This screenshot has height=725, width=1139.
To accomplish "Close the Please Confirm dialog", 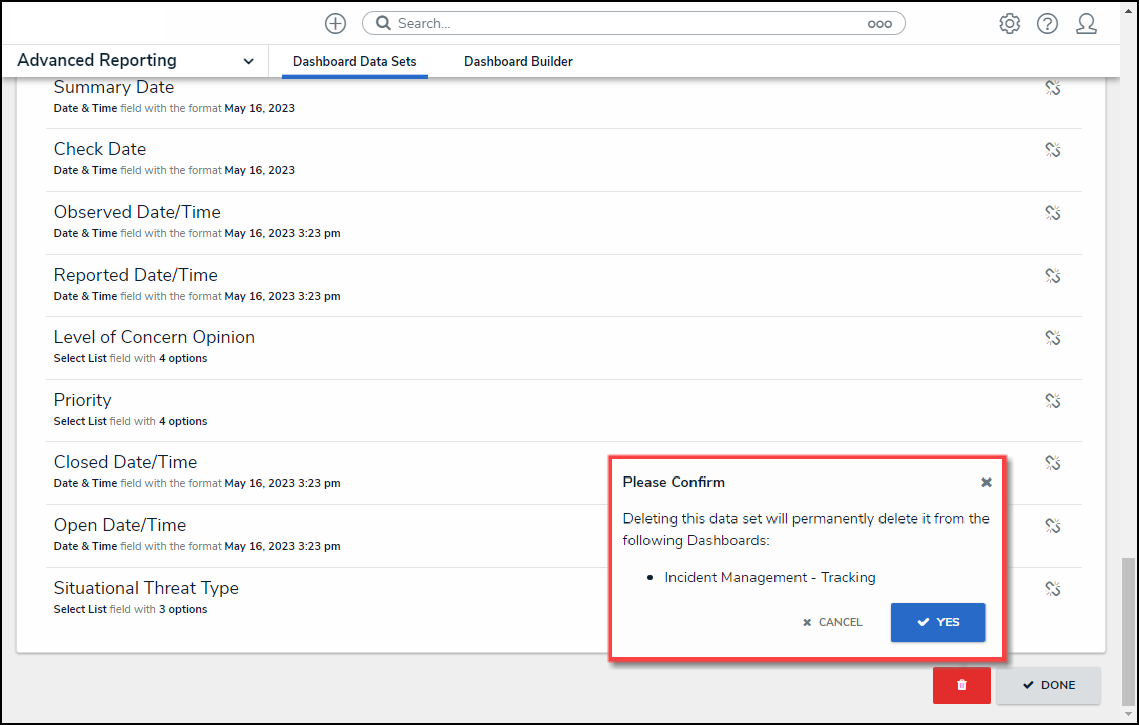I will (x=986, y=482).
